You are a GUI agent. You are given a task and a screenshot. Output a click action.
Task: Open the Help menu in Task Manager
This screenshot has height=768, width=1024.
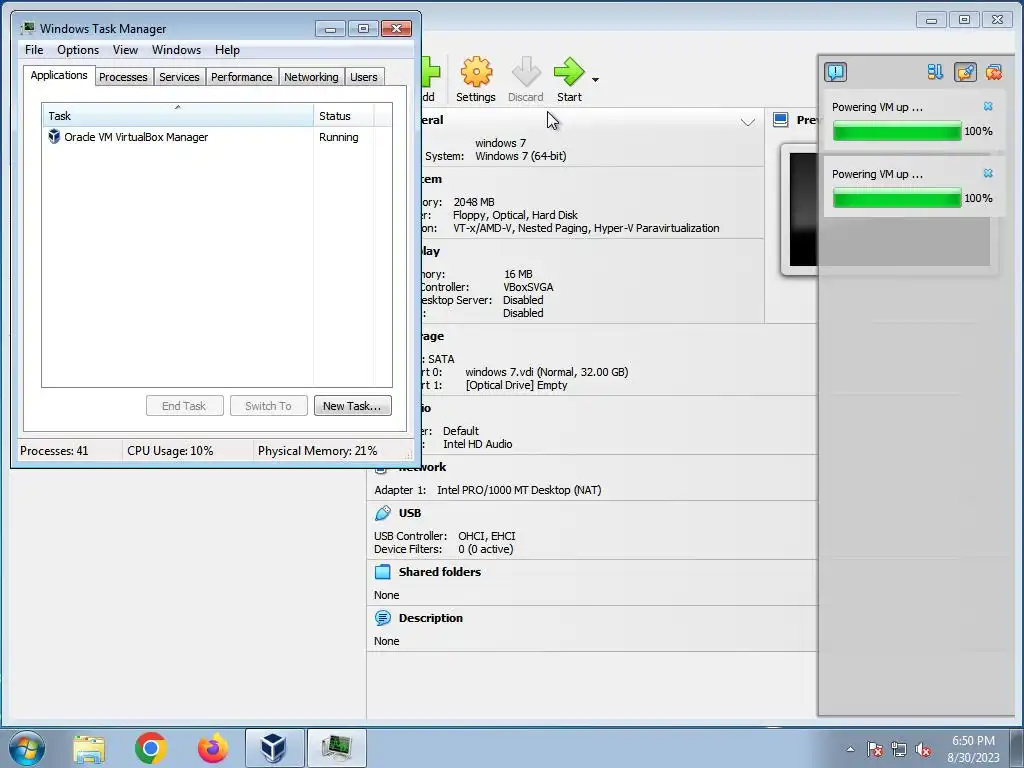pyautogui.click(x=227, y=50)
